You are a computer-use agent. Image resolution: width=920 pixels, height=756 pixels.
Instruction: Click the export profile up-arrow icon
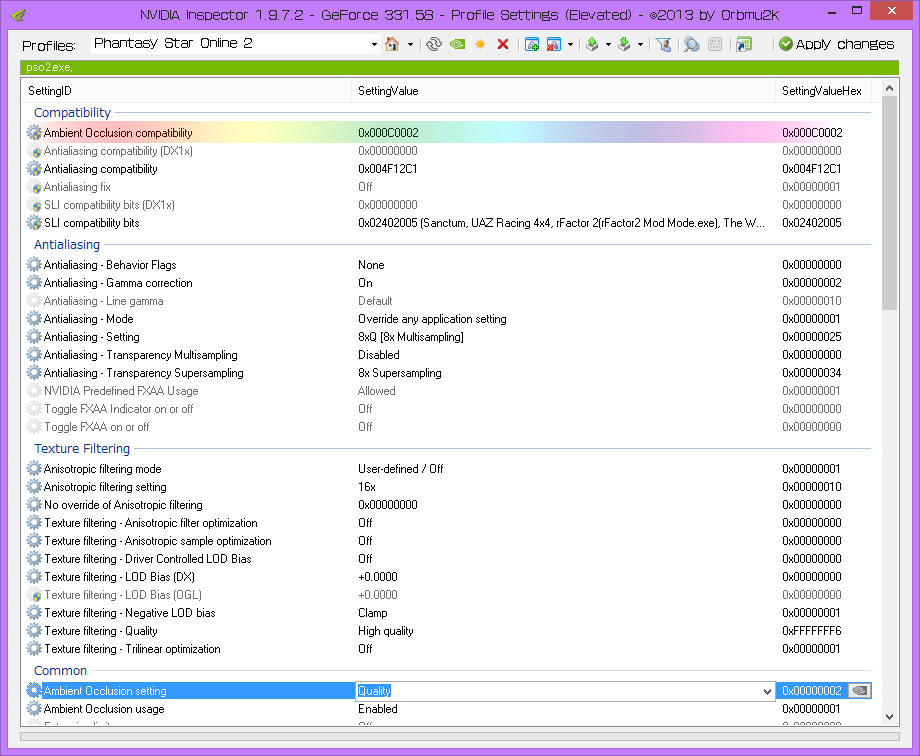[x=592, y=44]
